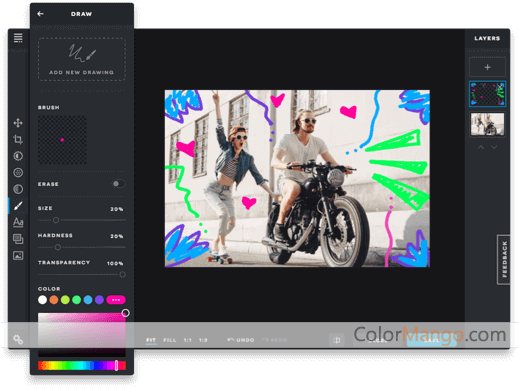Switch zoom to FIT
The image size is (518, 388).
151,340
